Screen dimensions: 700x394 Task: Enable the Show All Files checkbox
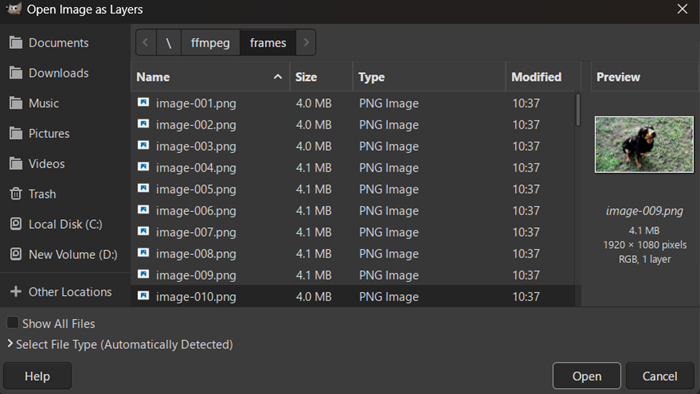point(12,323)
